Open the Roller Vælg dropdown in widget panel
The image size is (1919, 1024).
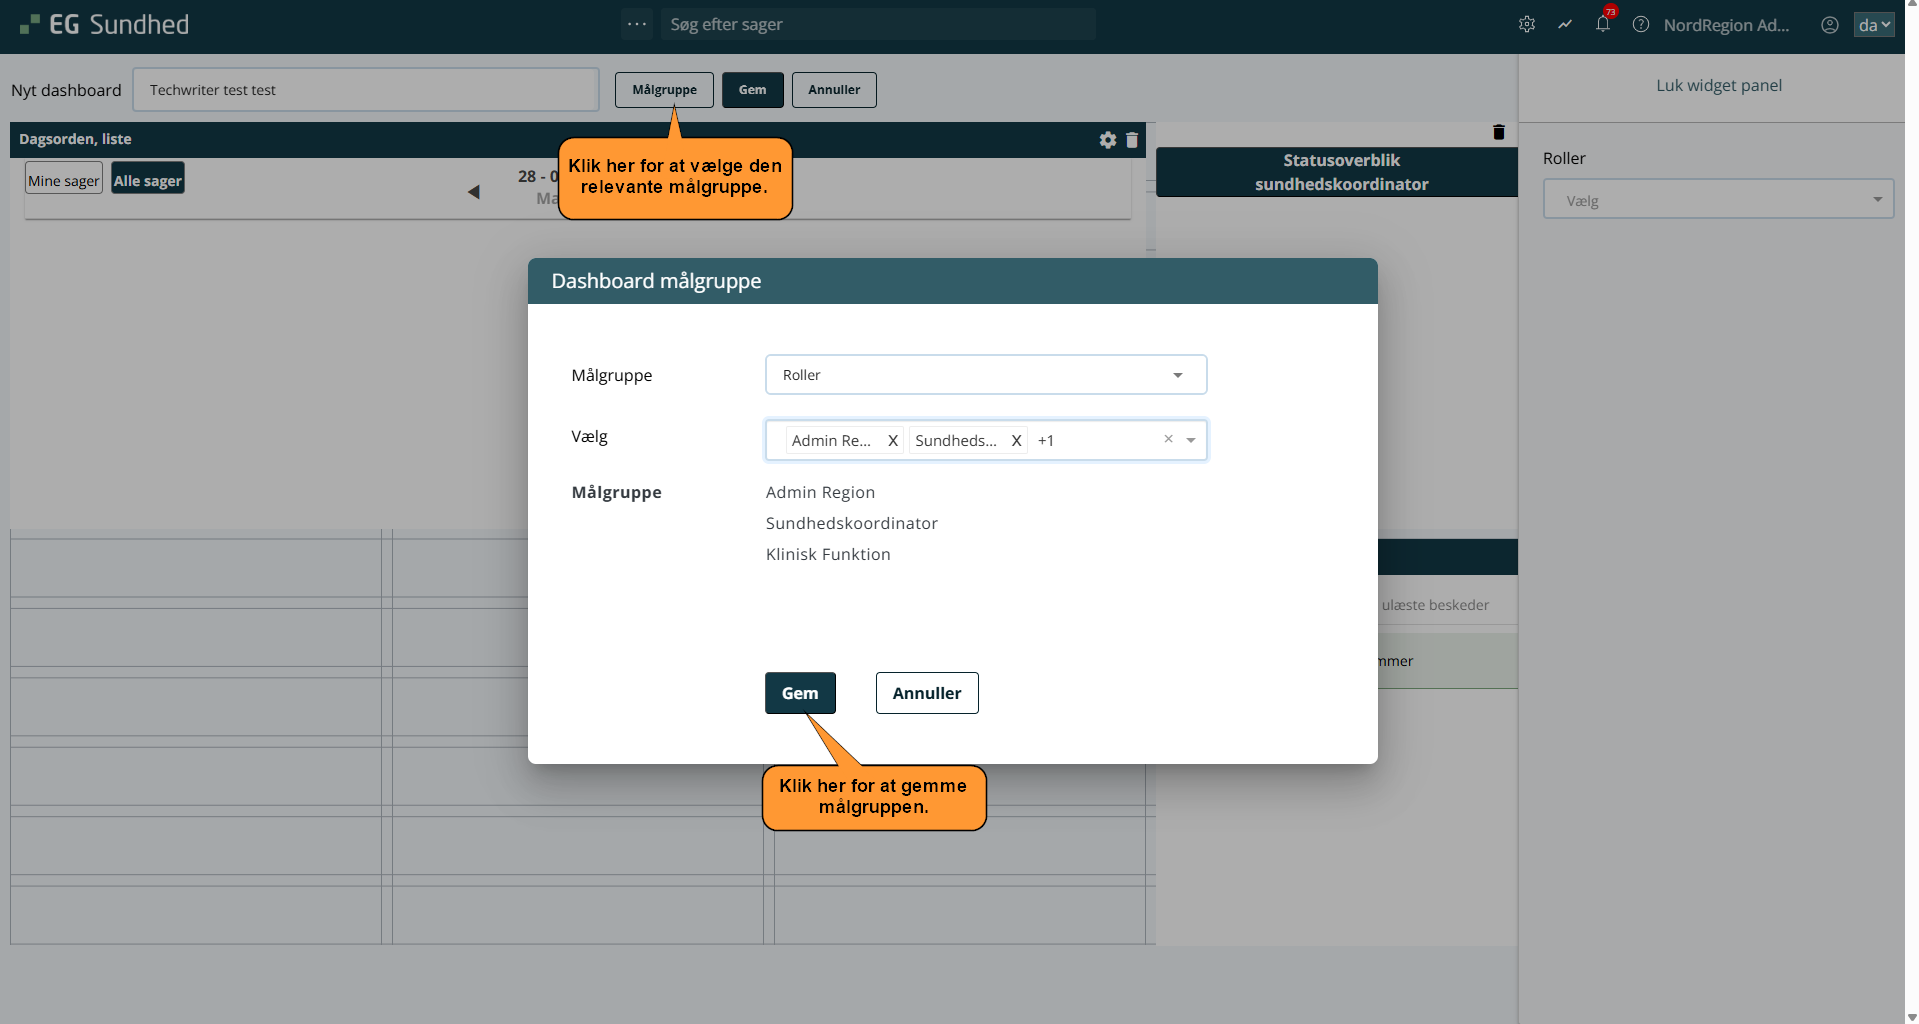click(x=1718, y=200)
